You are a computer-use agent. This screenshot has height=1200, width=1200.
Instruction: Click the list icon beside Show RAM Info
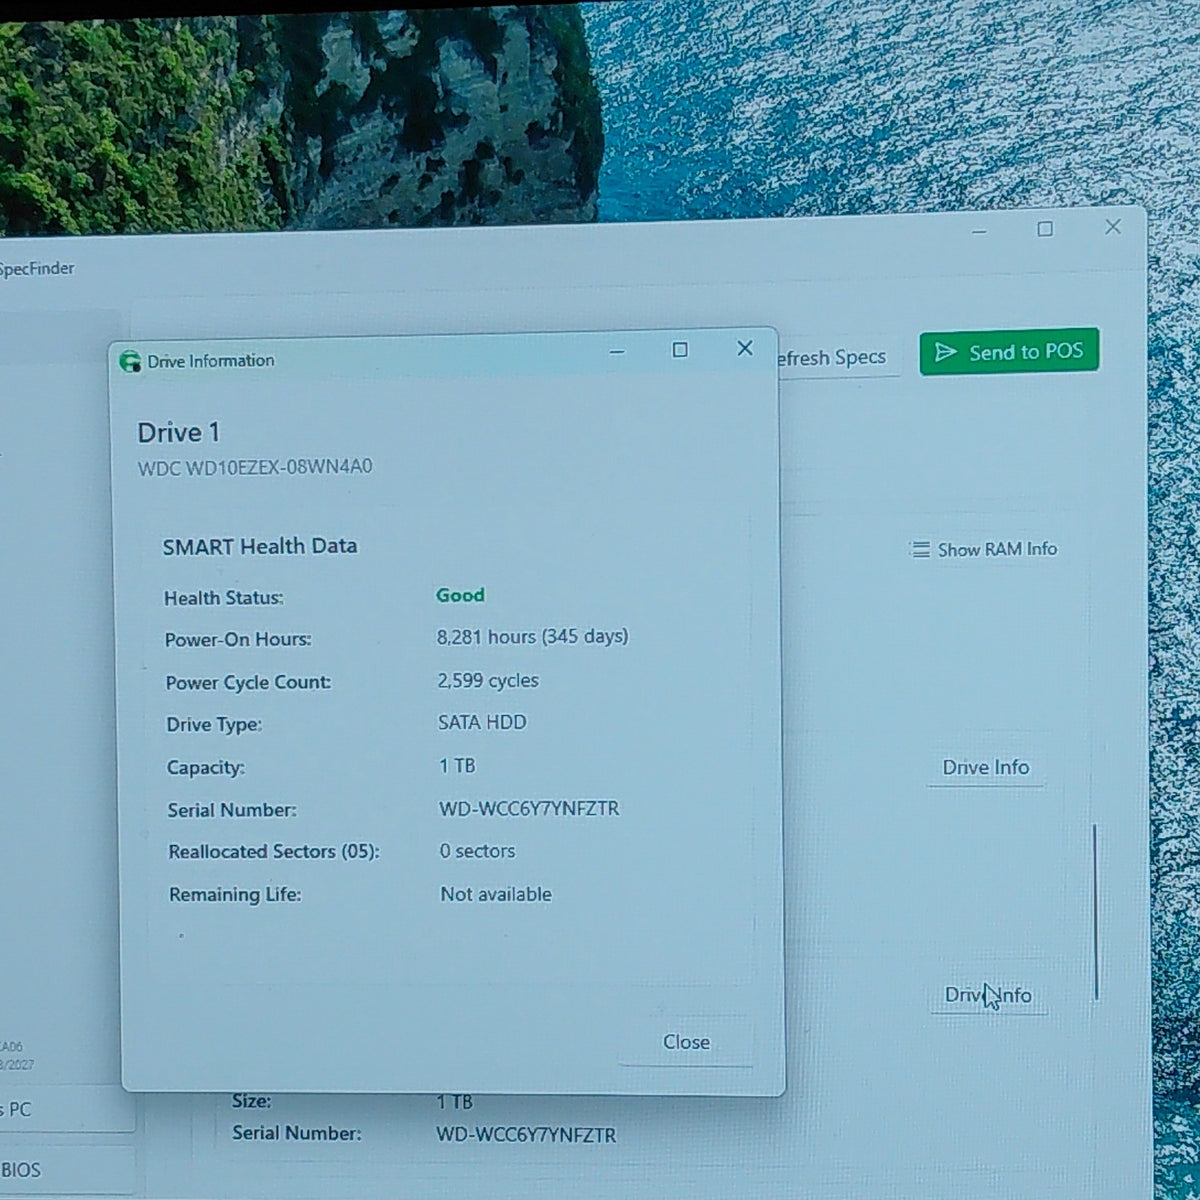(x=920, y=549)
